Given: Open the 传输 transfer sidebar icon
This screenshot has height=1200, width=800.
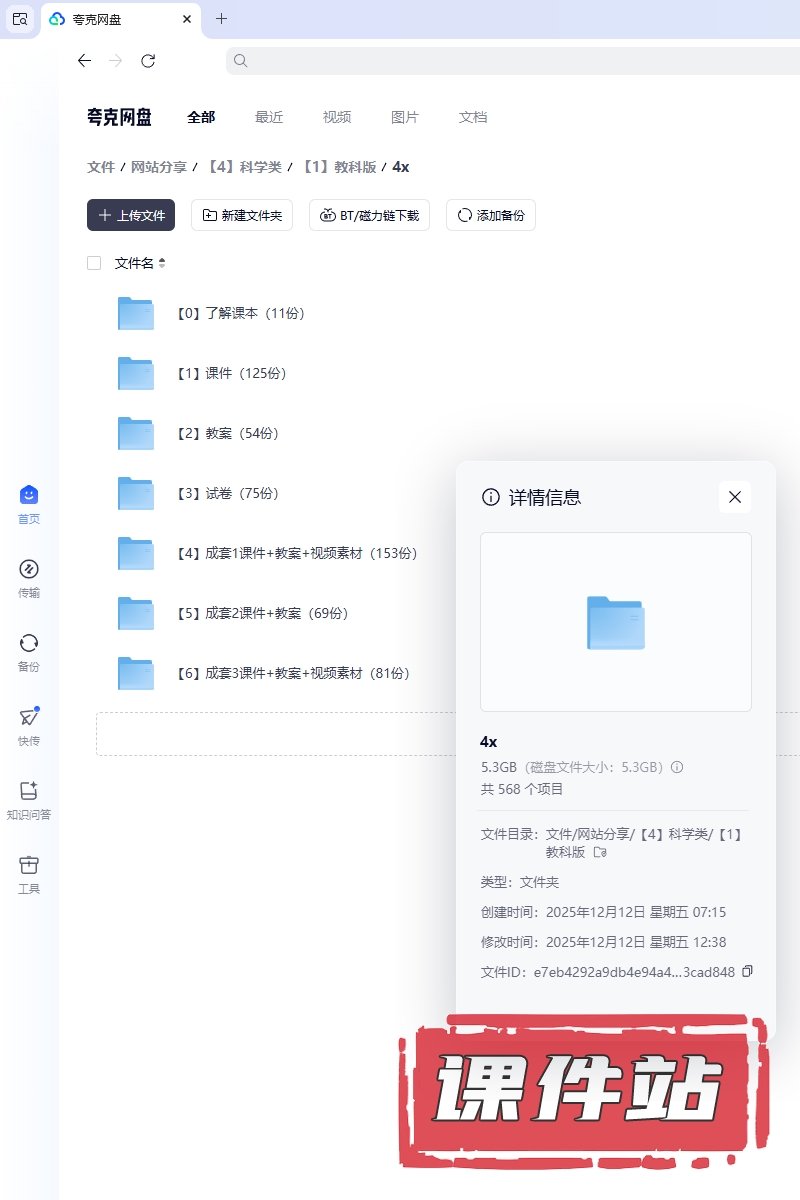Looking at the screenshot, I should click(28, 570).
